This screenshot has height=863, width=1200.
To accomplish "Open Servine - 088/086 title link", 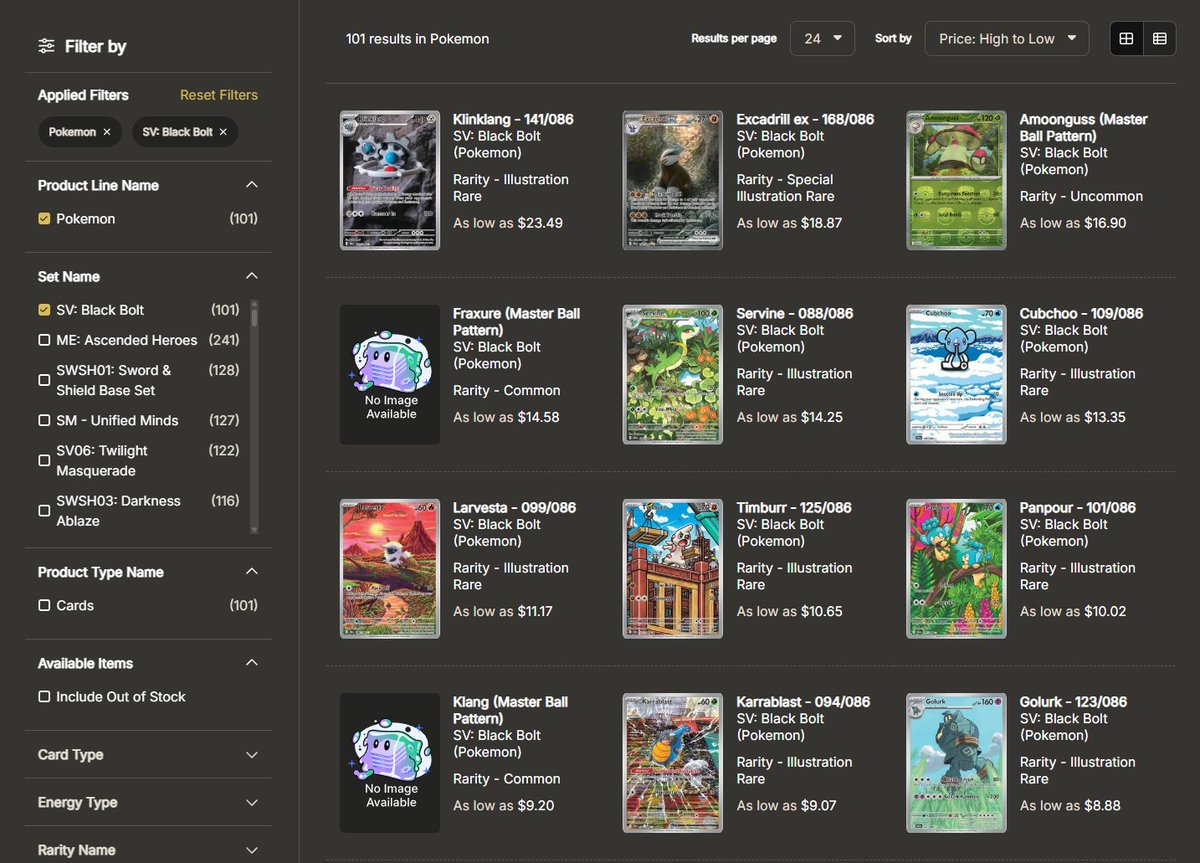I will [x=795, y=313].
